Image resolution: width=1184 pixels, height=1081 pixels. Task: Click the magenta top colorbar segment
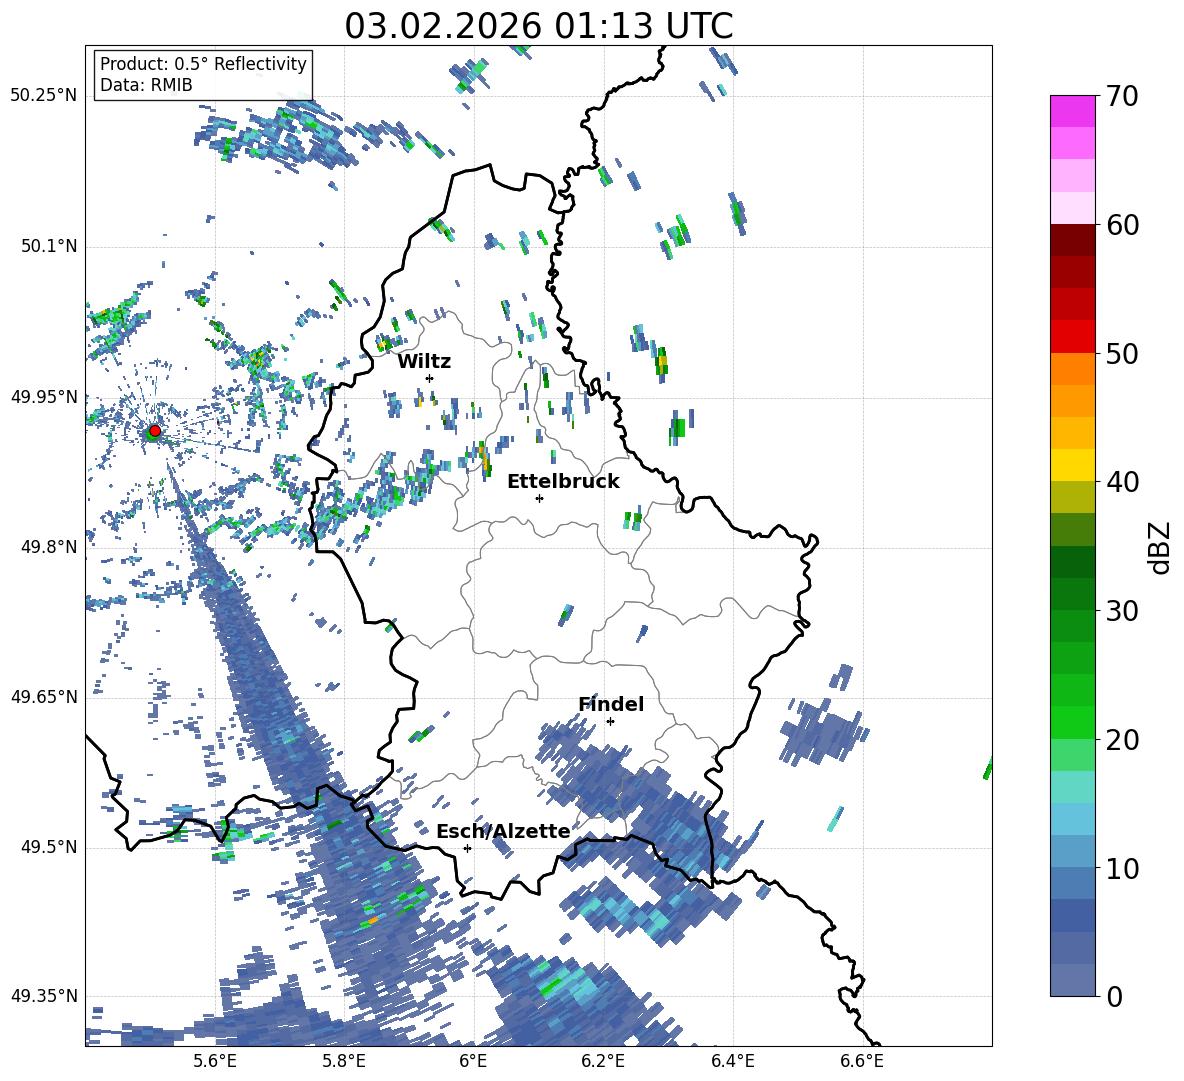(x=1072, y=111)
